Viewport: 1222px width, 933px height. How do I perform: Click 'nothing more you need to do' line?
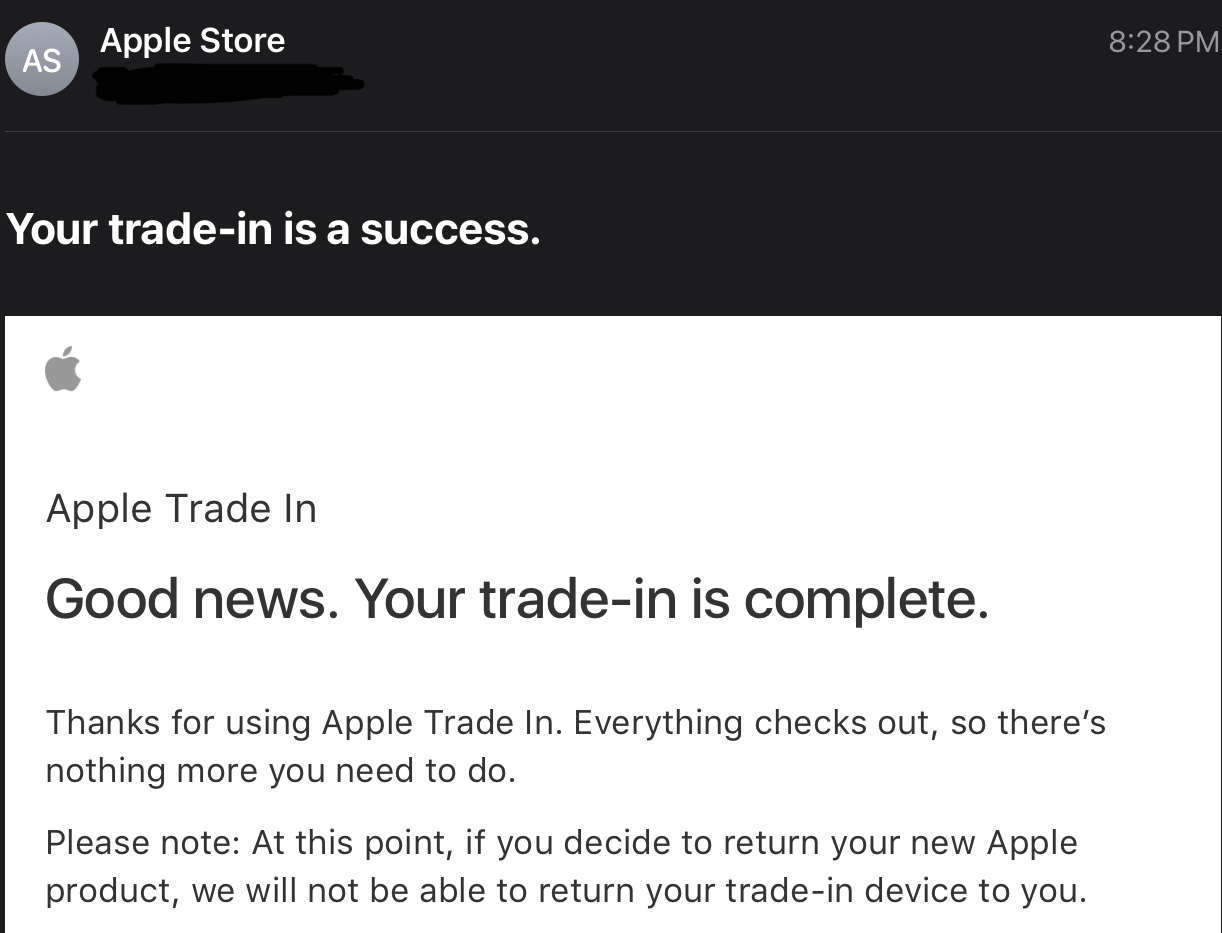(x=280, y=771)
